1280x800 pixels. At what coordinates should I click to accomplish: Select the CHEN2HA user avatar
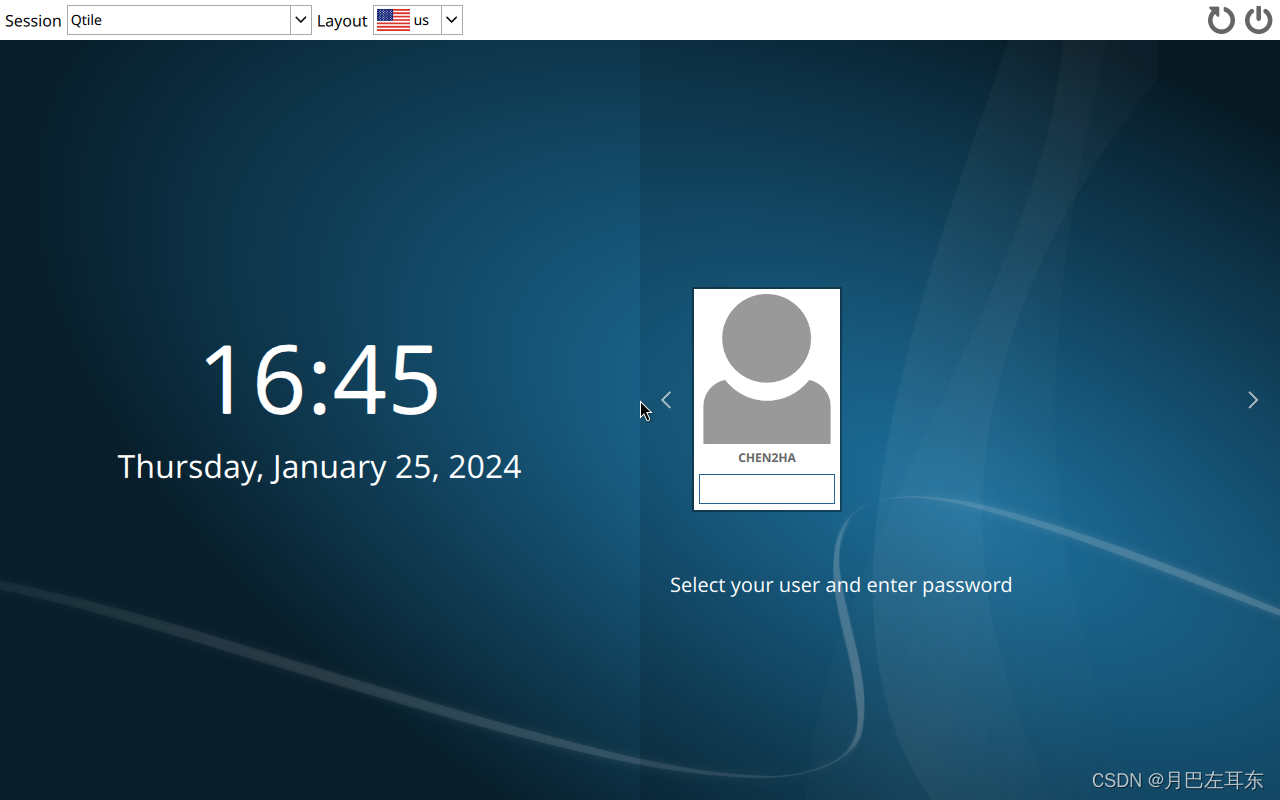tap(767, 369)
